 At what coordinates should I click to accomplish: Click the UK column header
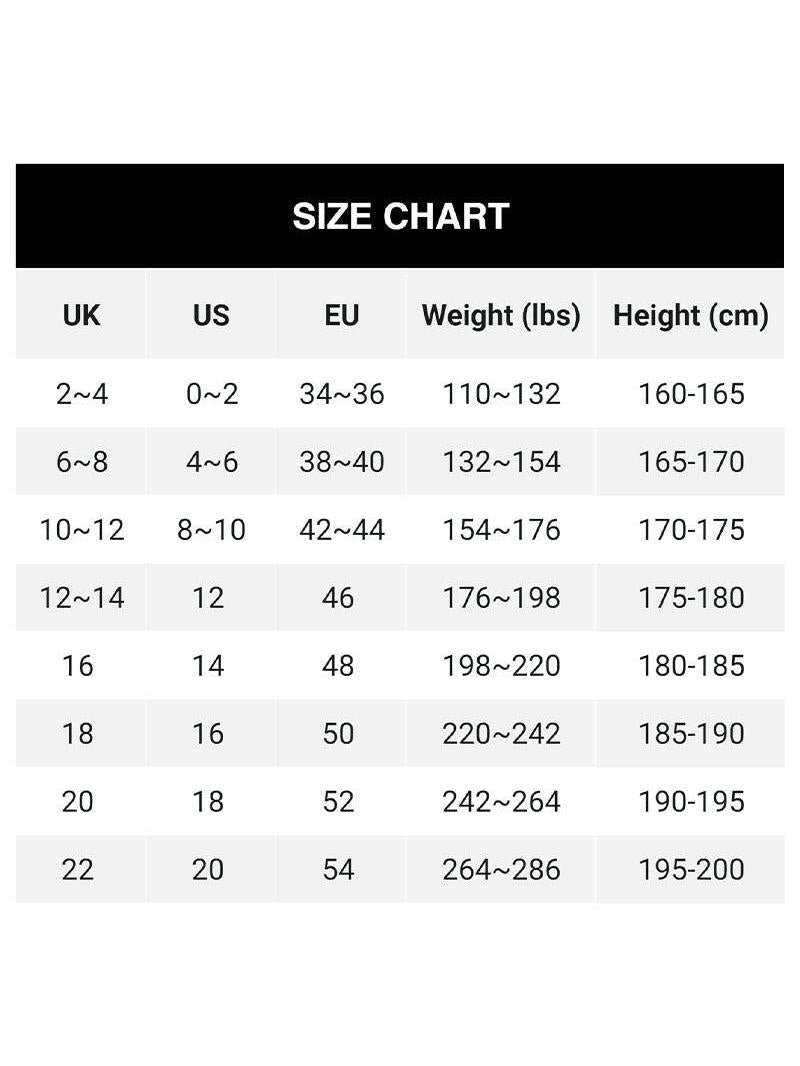pos(81,315)
